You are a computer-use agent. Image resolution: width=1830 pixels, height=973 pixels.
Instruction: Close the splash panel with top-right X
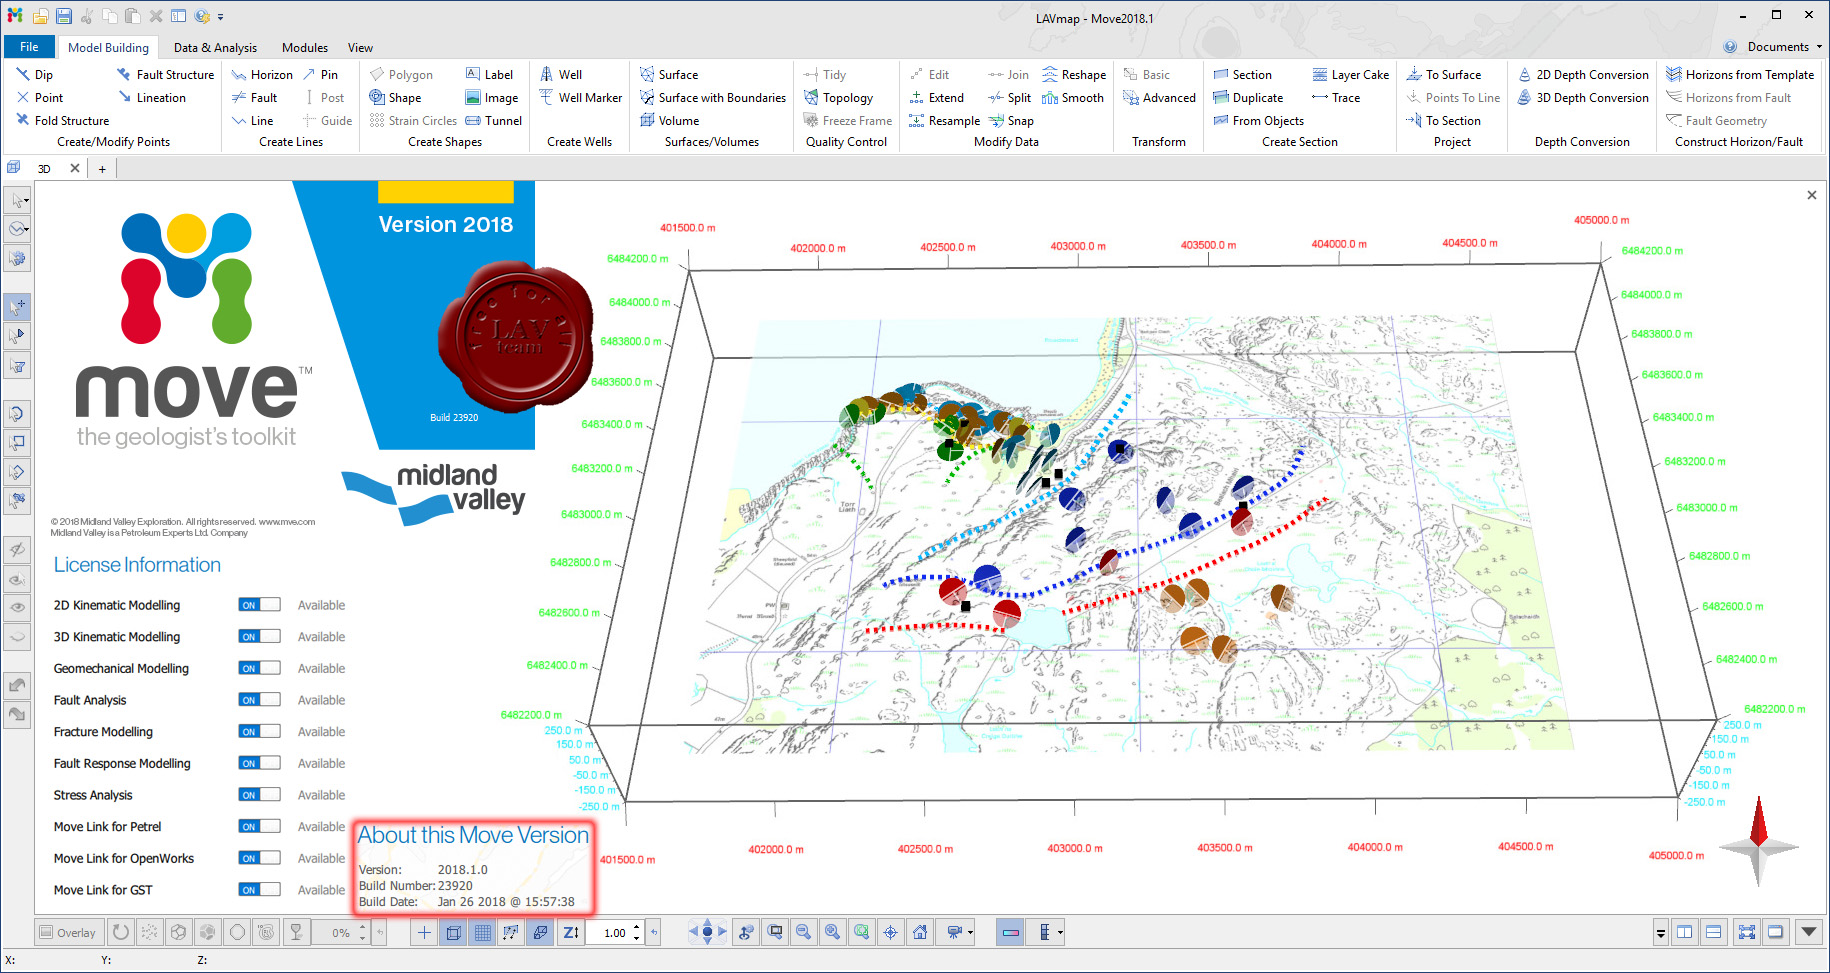pyautogui.click(x=1812, y=195)
